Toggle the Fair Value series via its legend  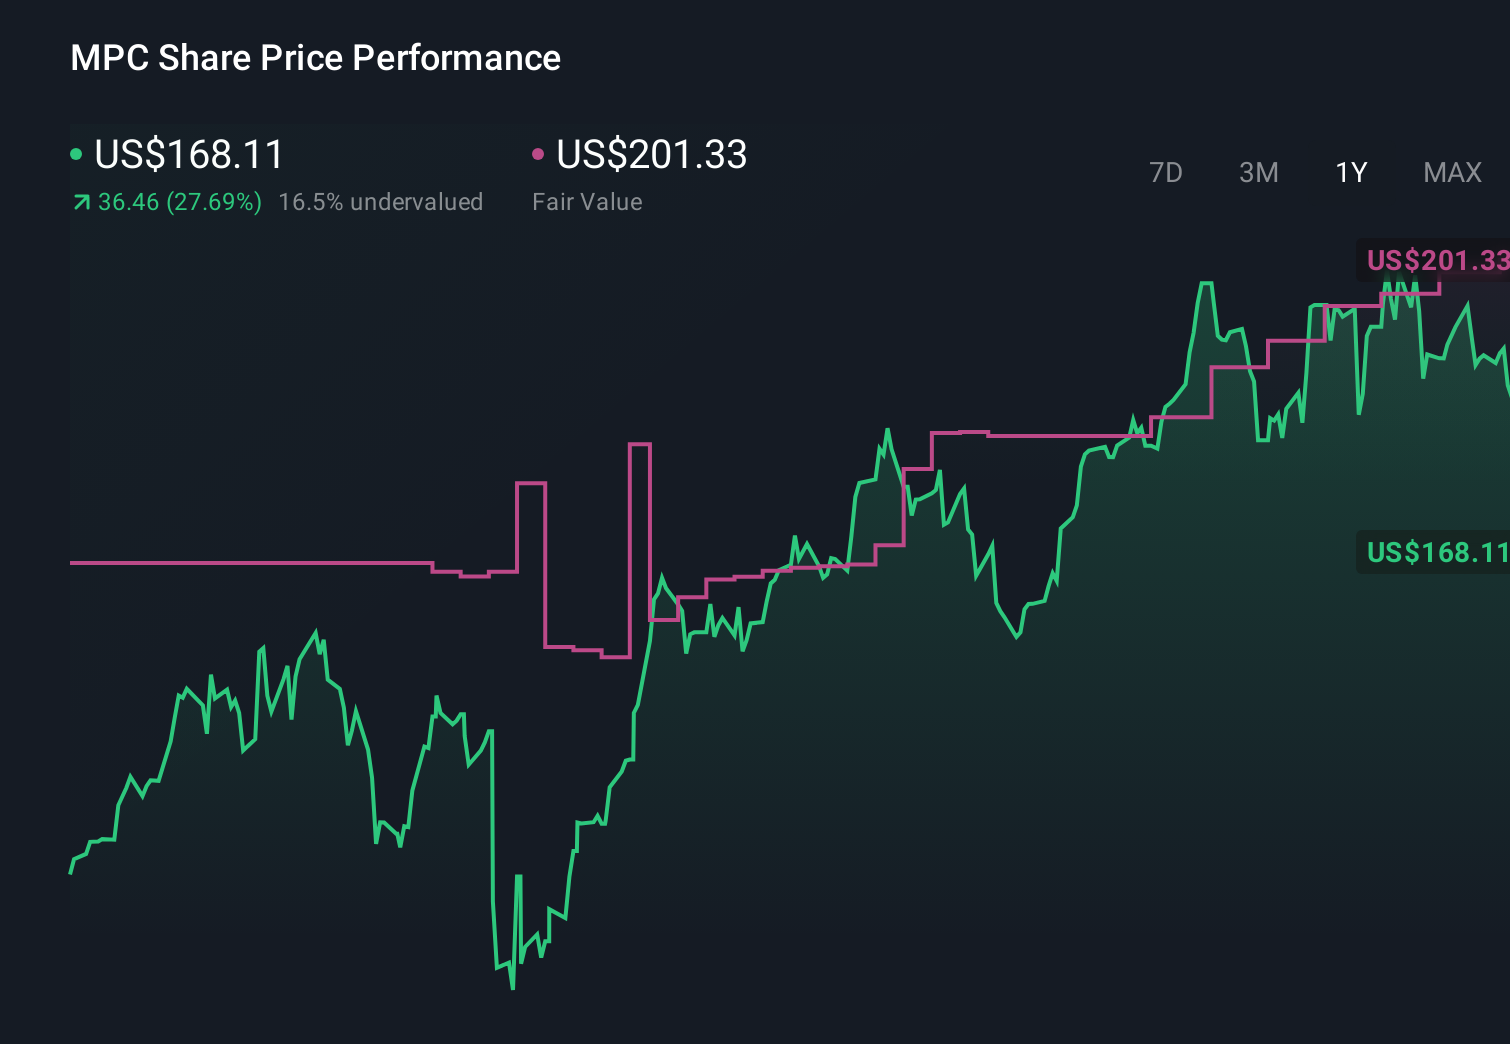[650, 156]
